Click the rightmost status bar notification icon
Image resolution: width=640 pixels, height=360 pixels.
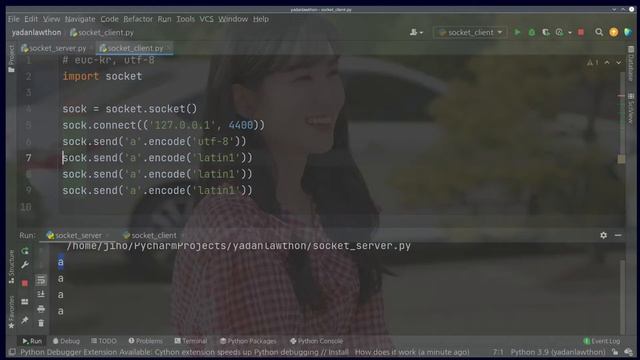point(628,352)
